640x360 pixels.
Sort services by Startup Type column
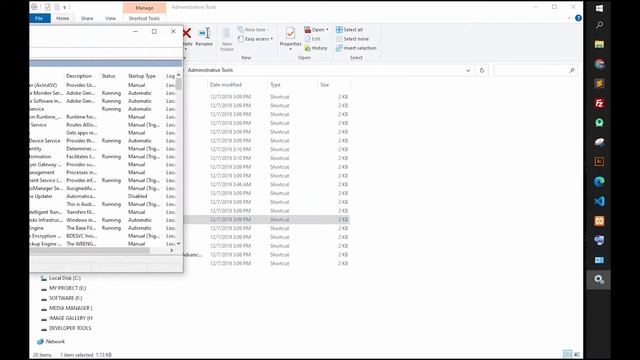coord(142,76)
